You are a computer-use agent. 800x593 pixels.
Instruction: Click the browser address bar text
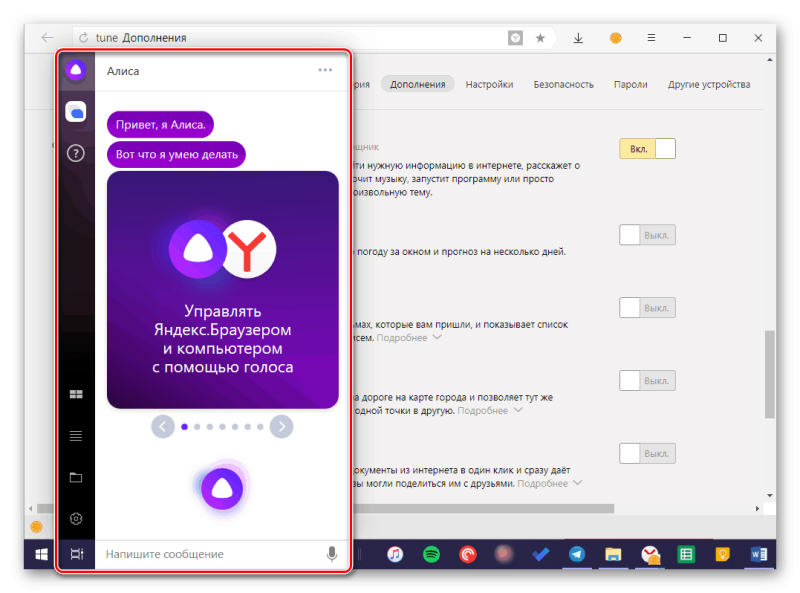(x=141, y=38)
